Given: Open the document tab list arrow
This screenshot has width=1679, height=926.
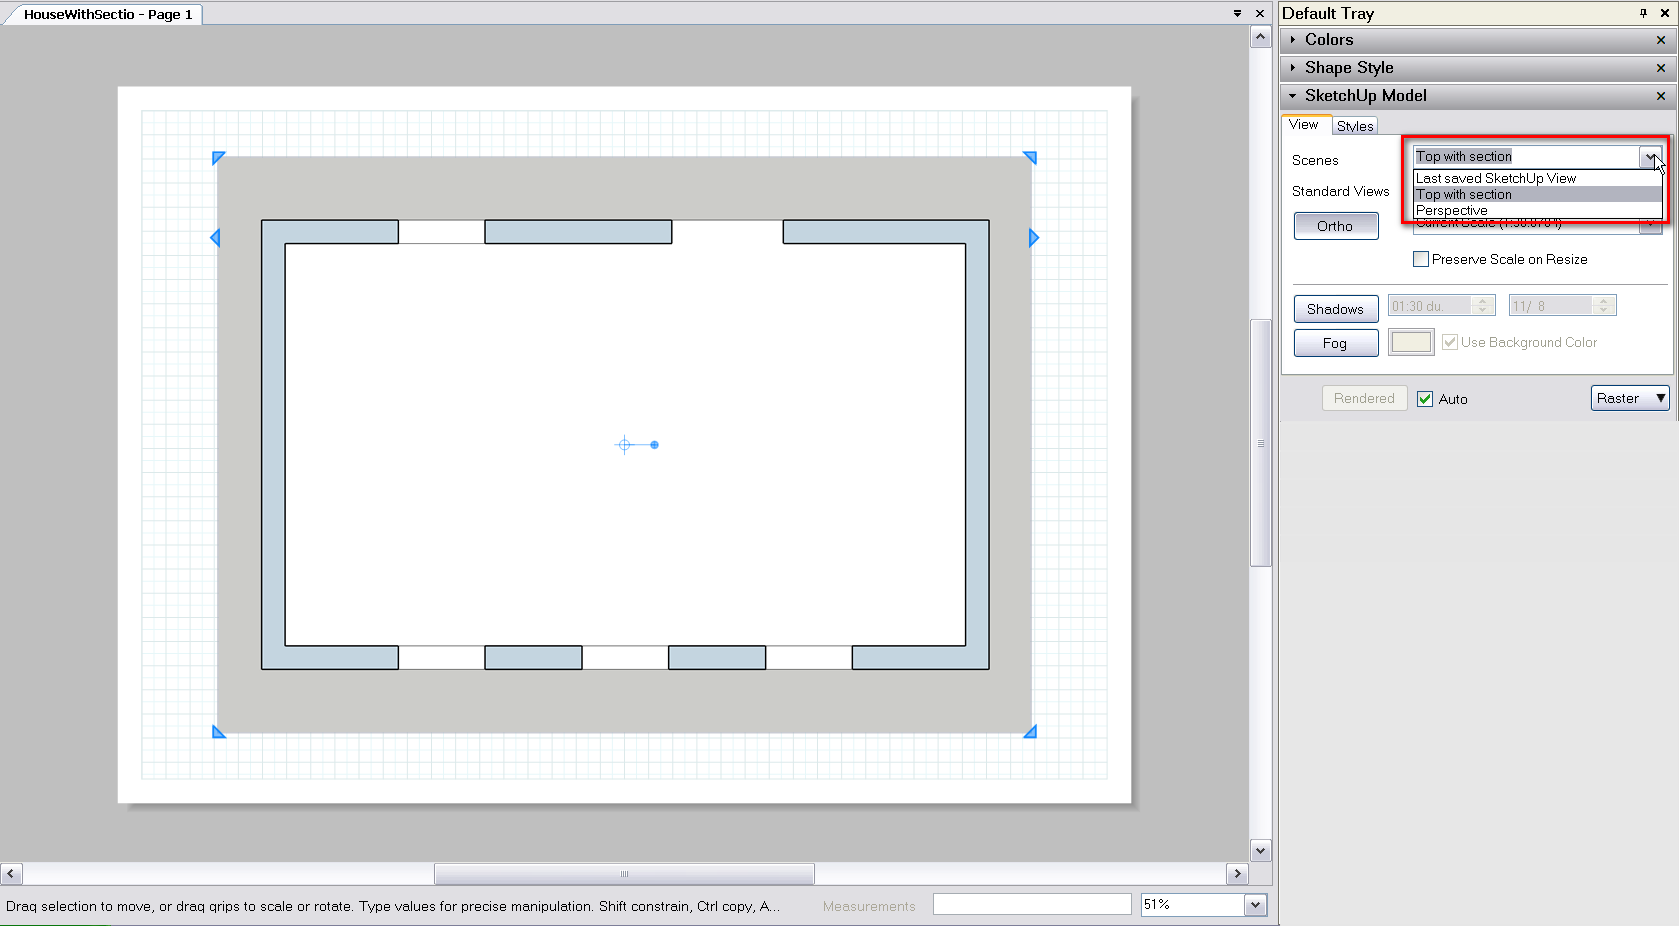Looking at the screenshot, I should [x=1237, y=14].
